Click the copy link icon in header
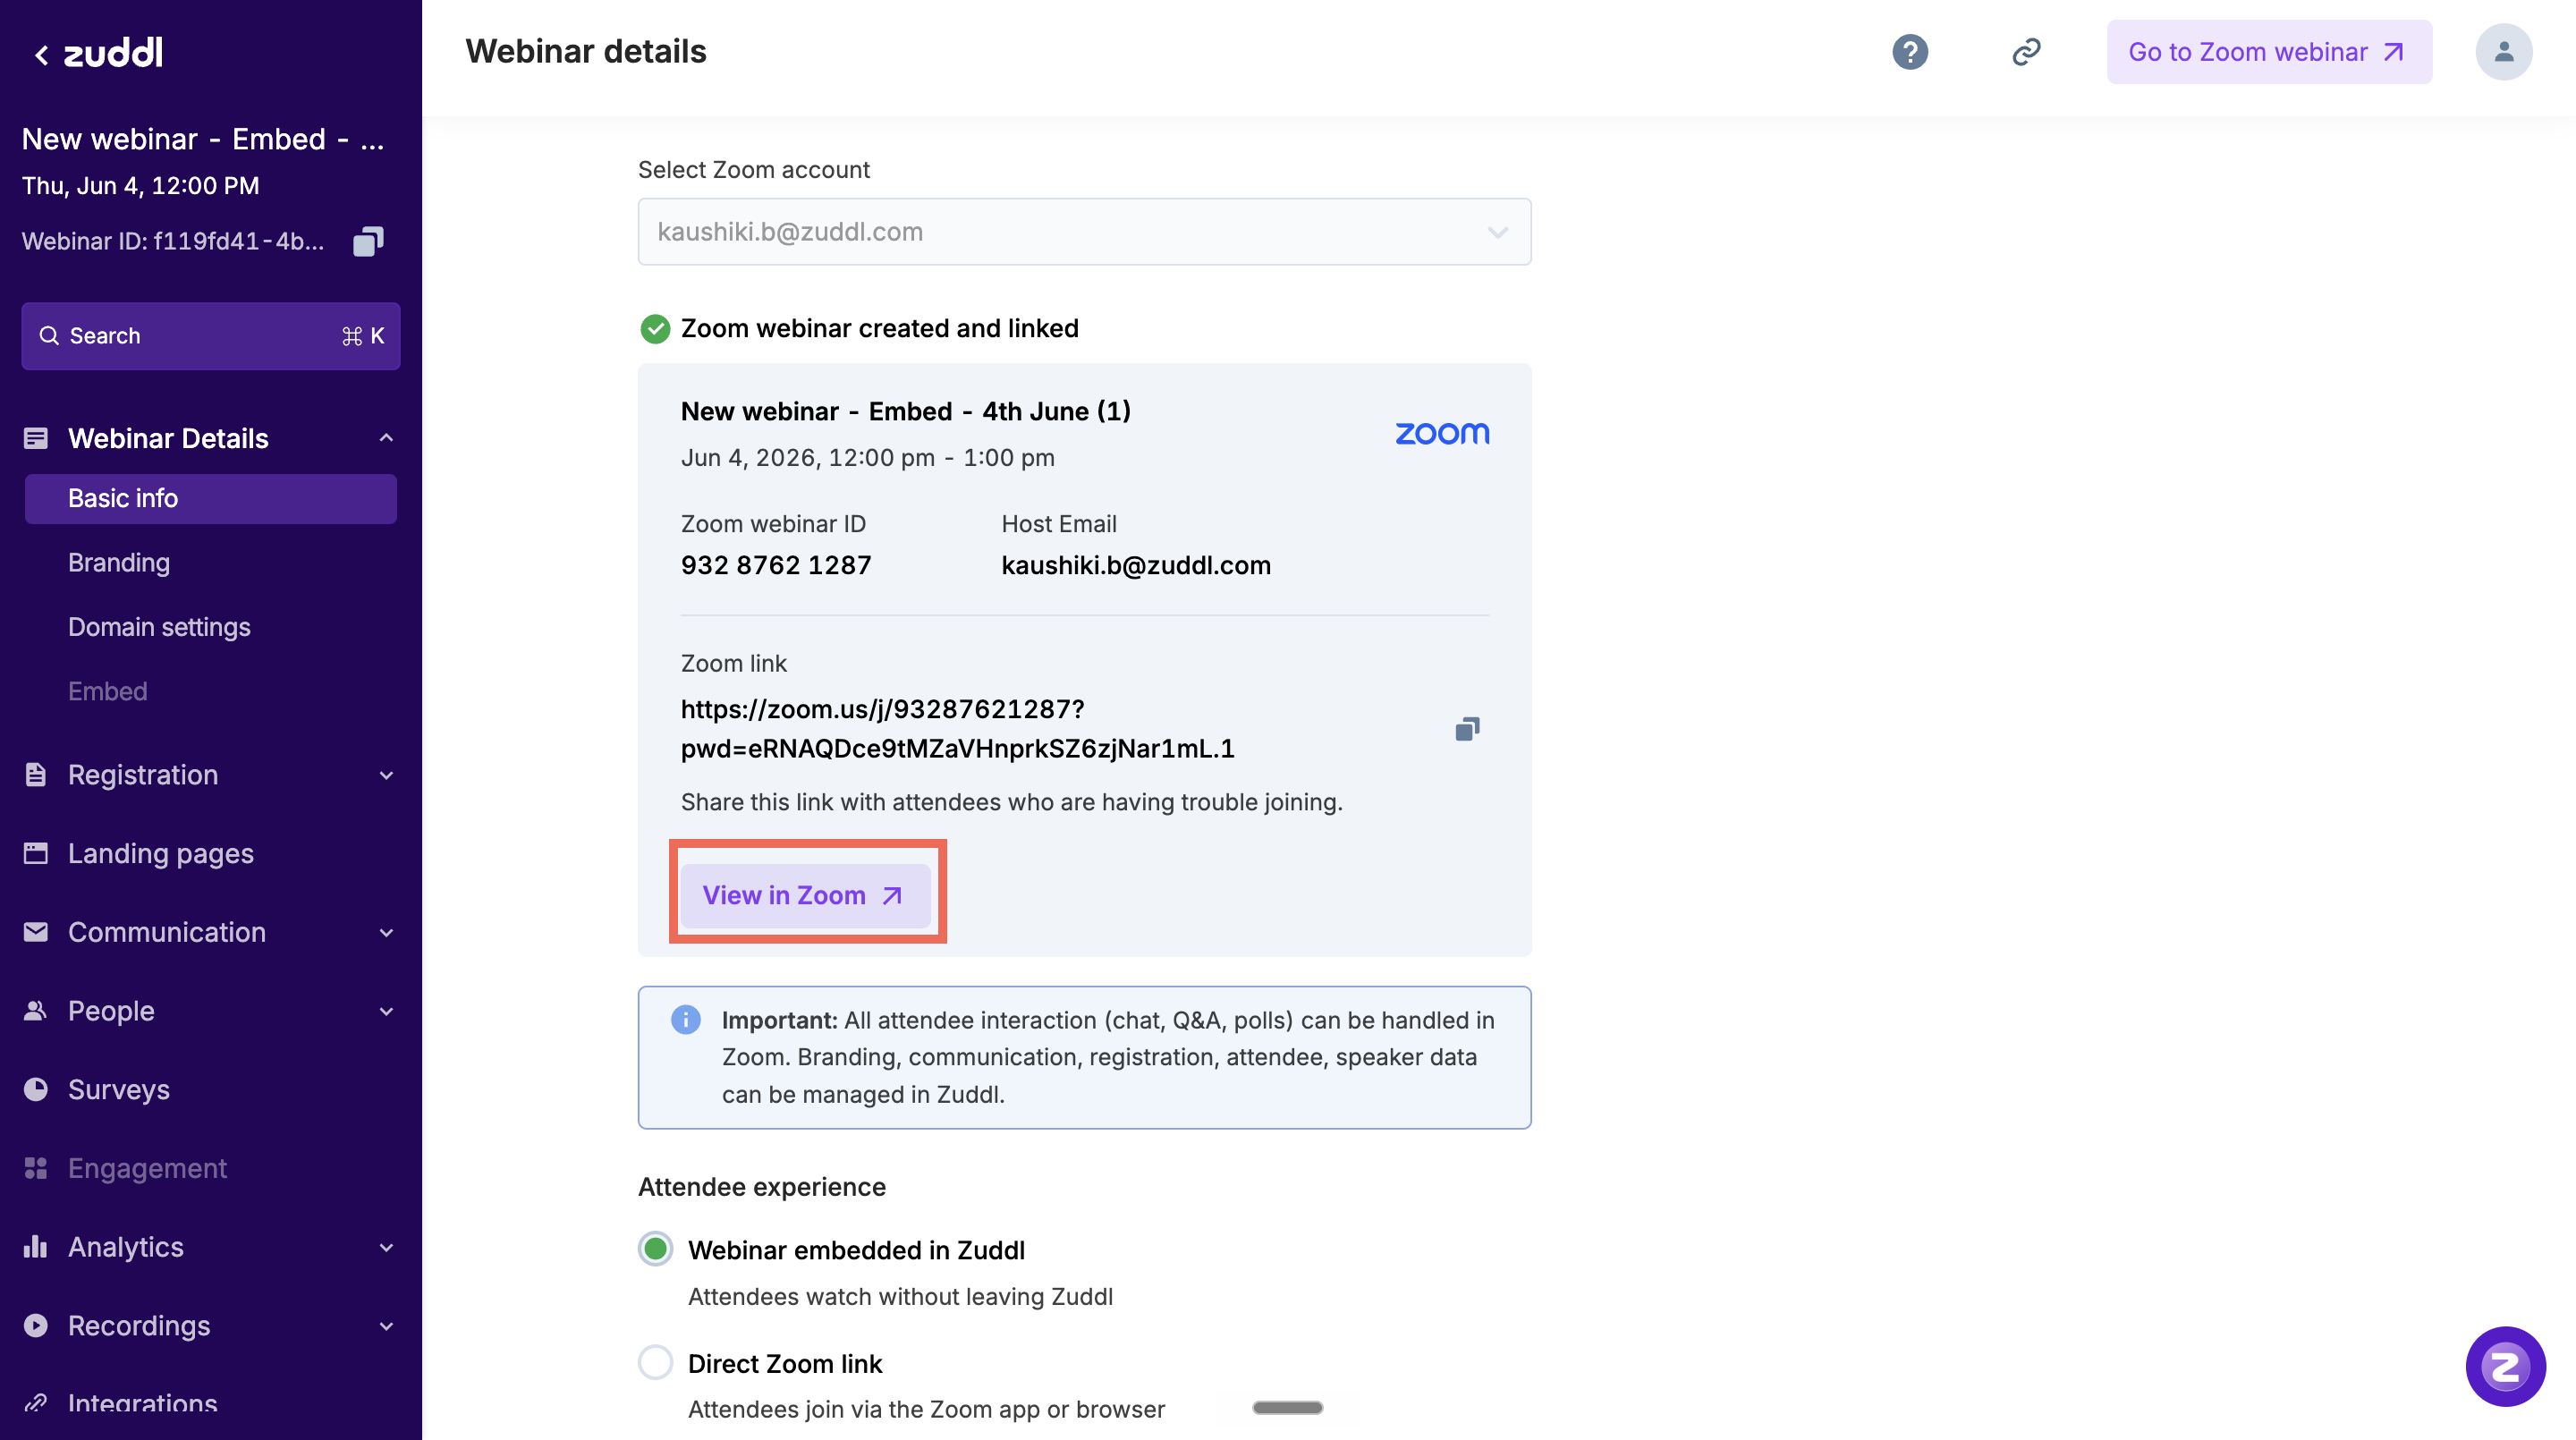 [x=2026, y=52]
